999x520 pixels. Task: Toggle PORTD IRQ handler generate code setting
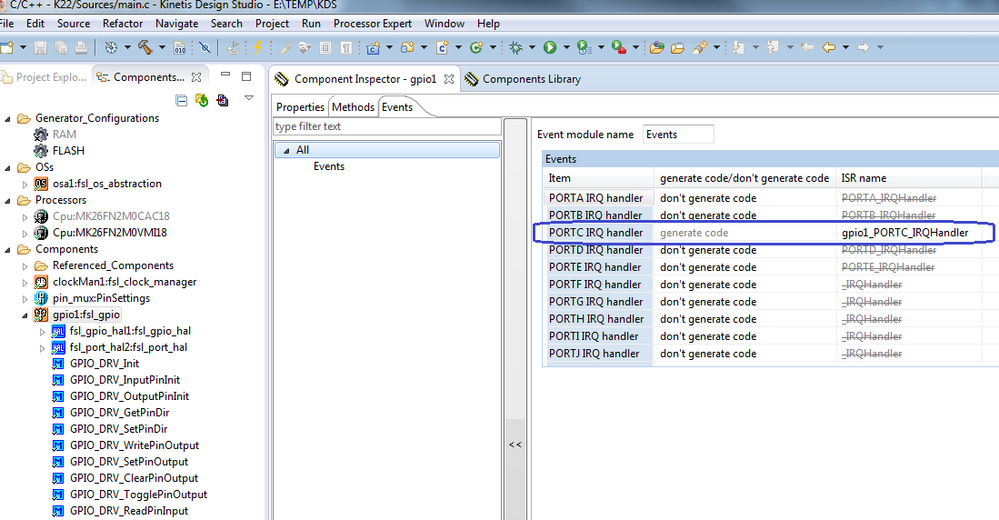pos(744,250)
